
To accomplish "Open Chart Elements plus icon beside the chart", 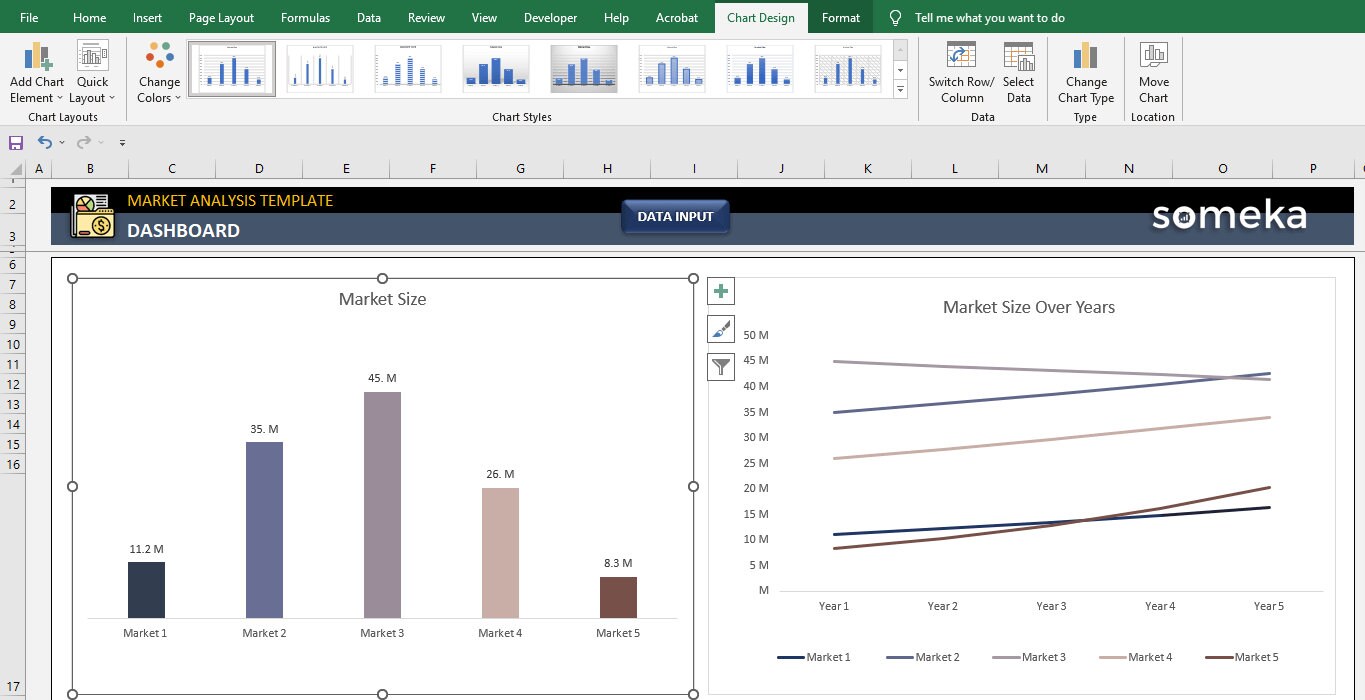I will (x=721, y=290).
